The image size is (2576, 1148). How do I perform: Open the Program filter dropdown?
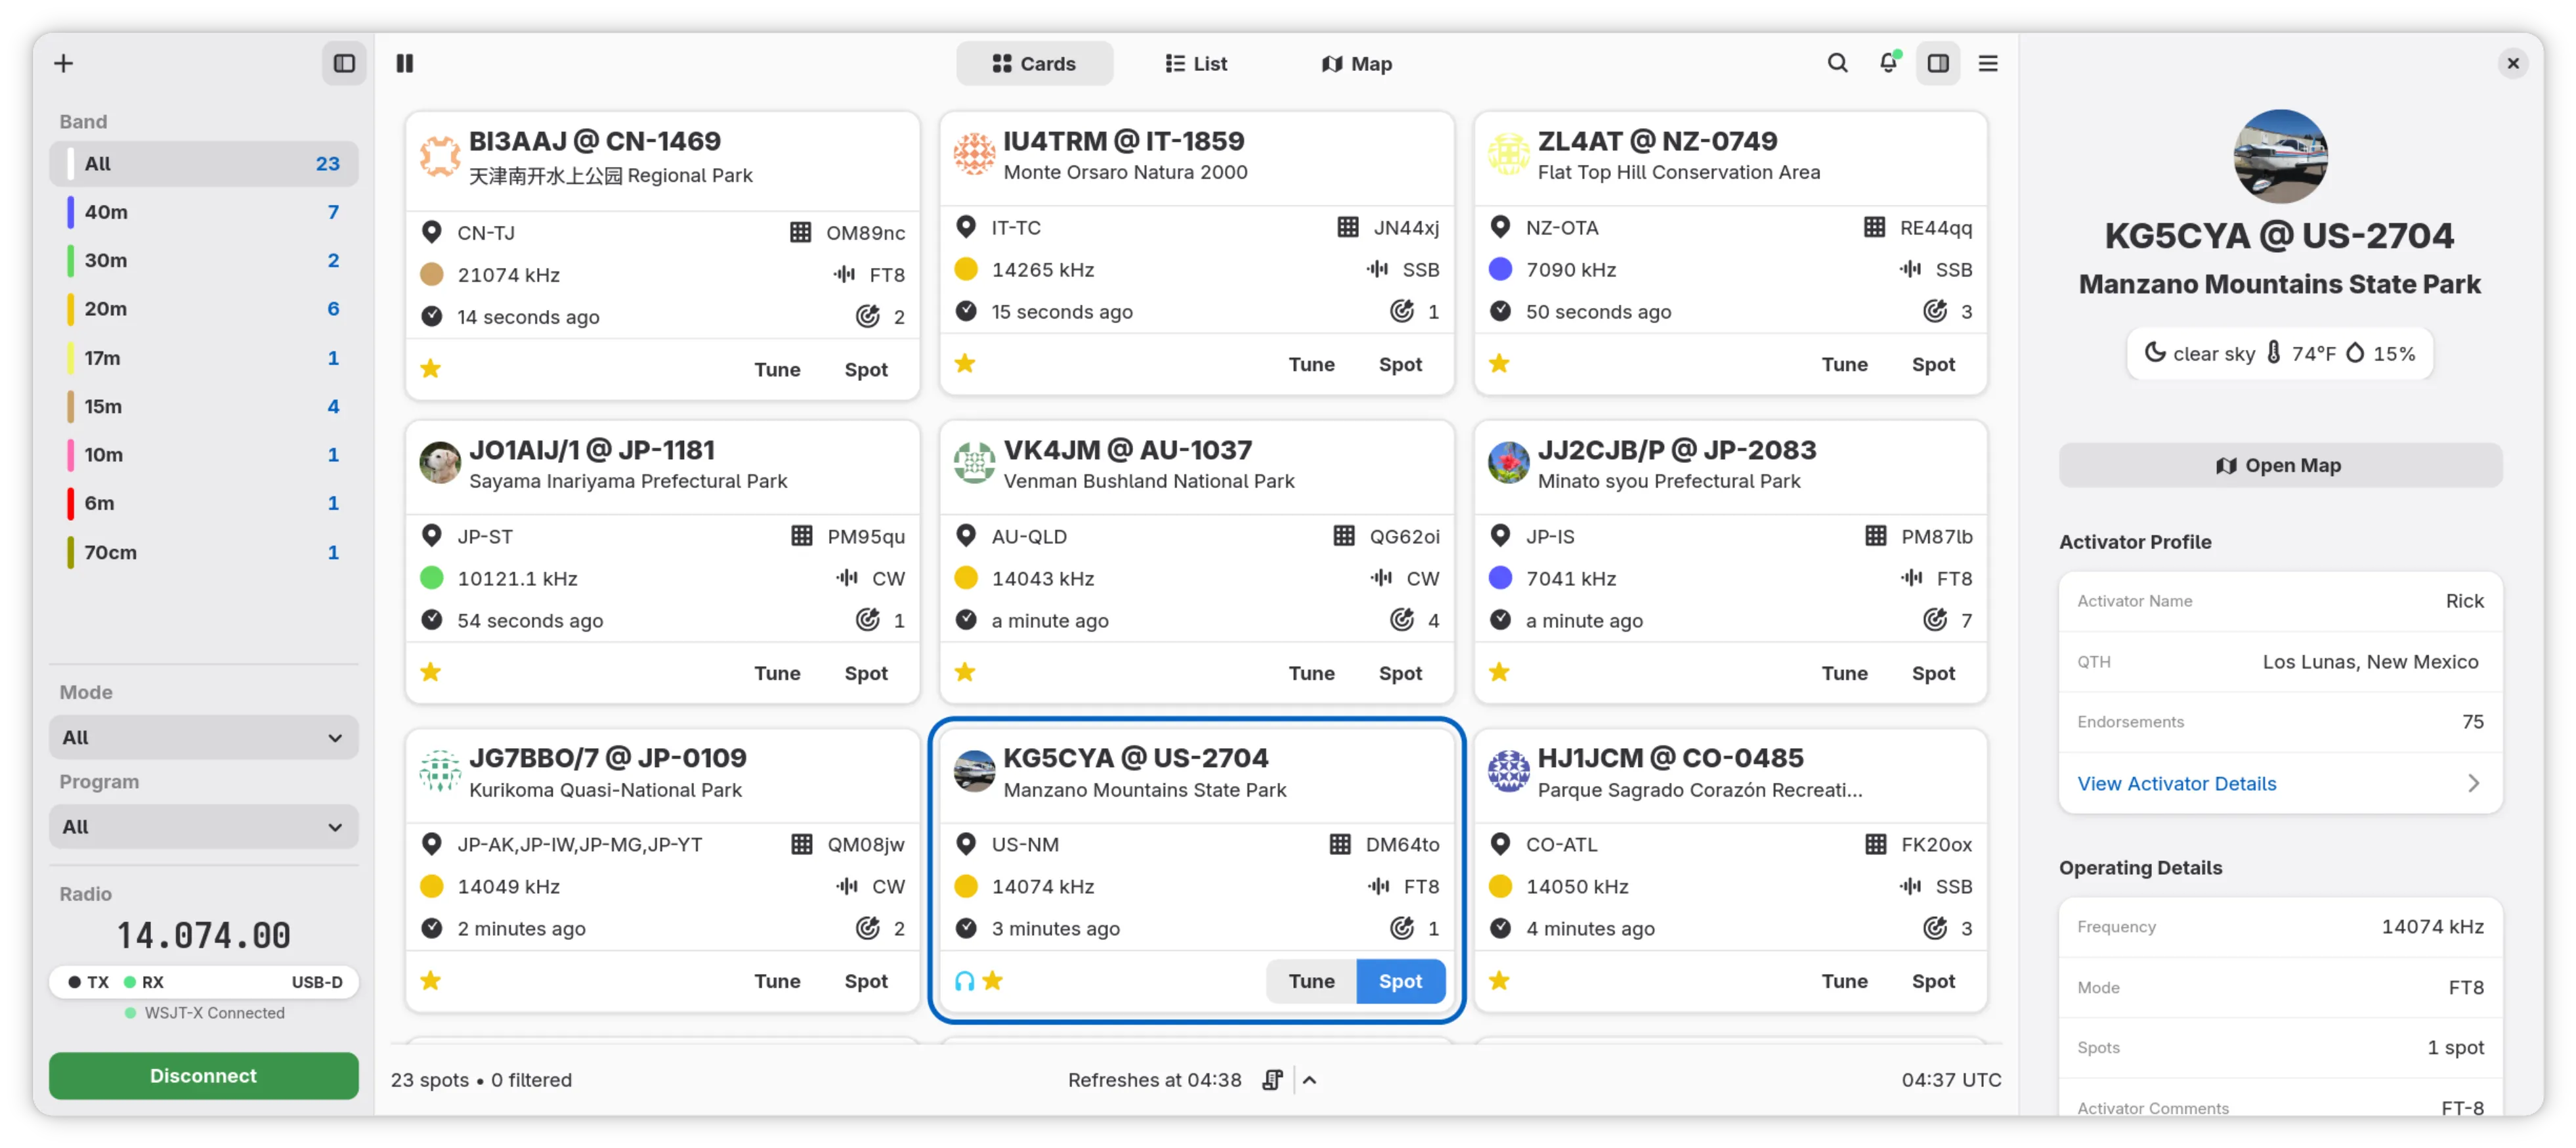coord(204,827)
